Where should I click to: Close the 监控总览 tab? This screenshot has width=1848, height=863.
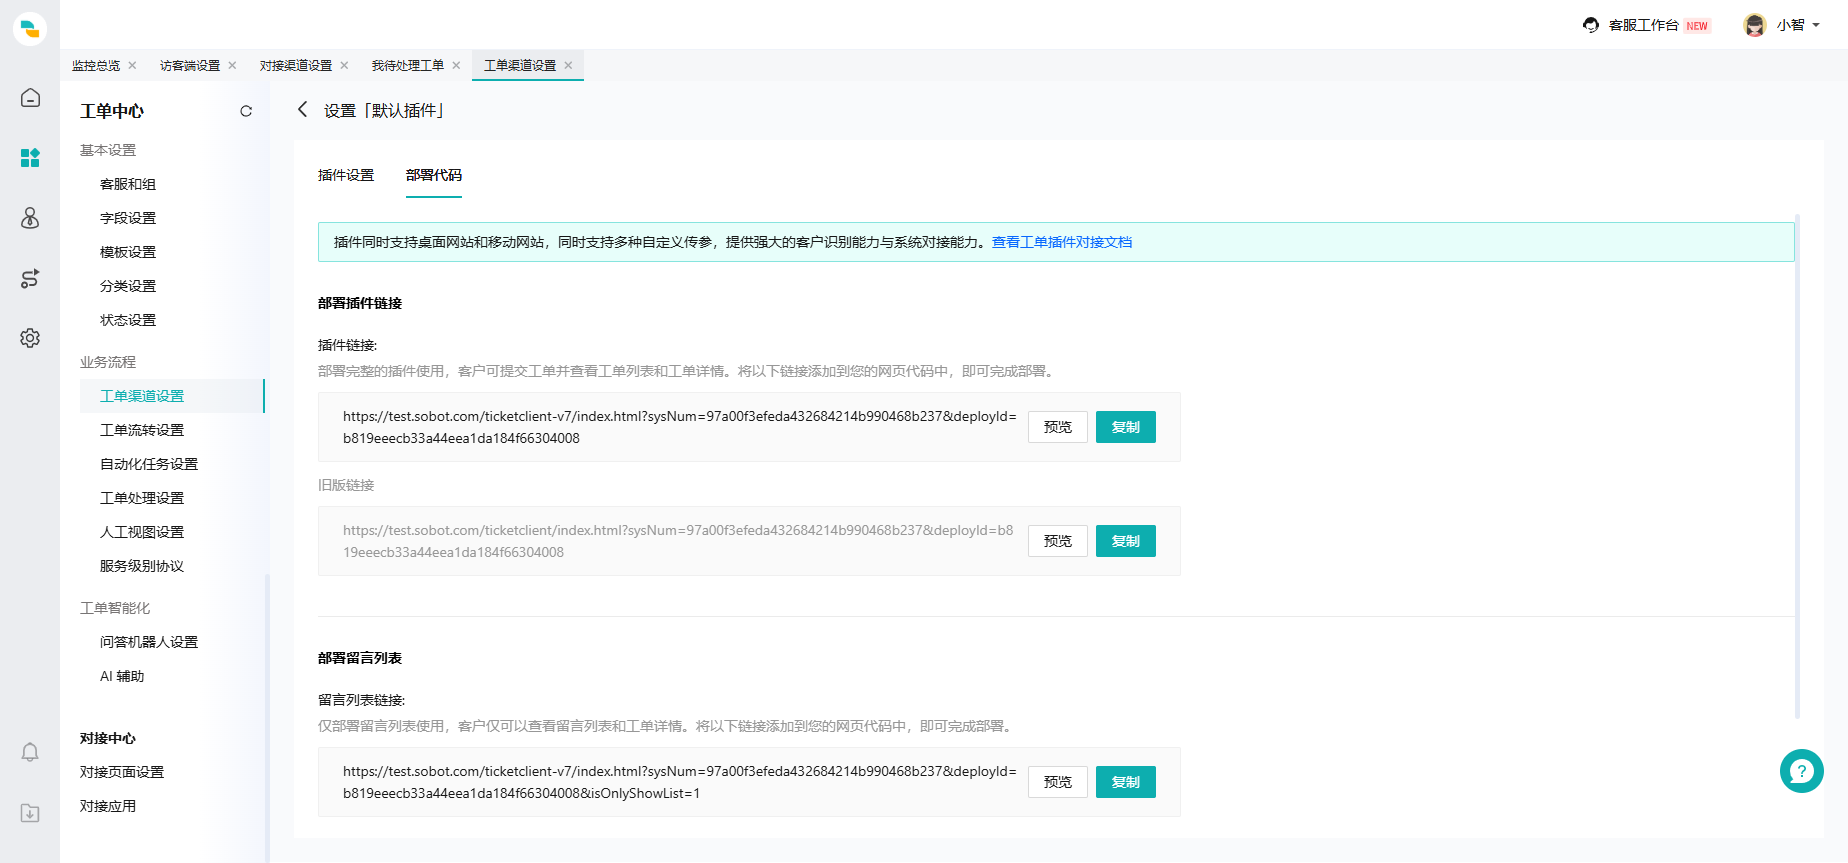pyautogui.click(x=132, y=66)
